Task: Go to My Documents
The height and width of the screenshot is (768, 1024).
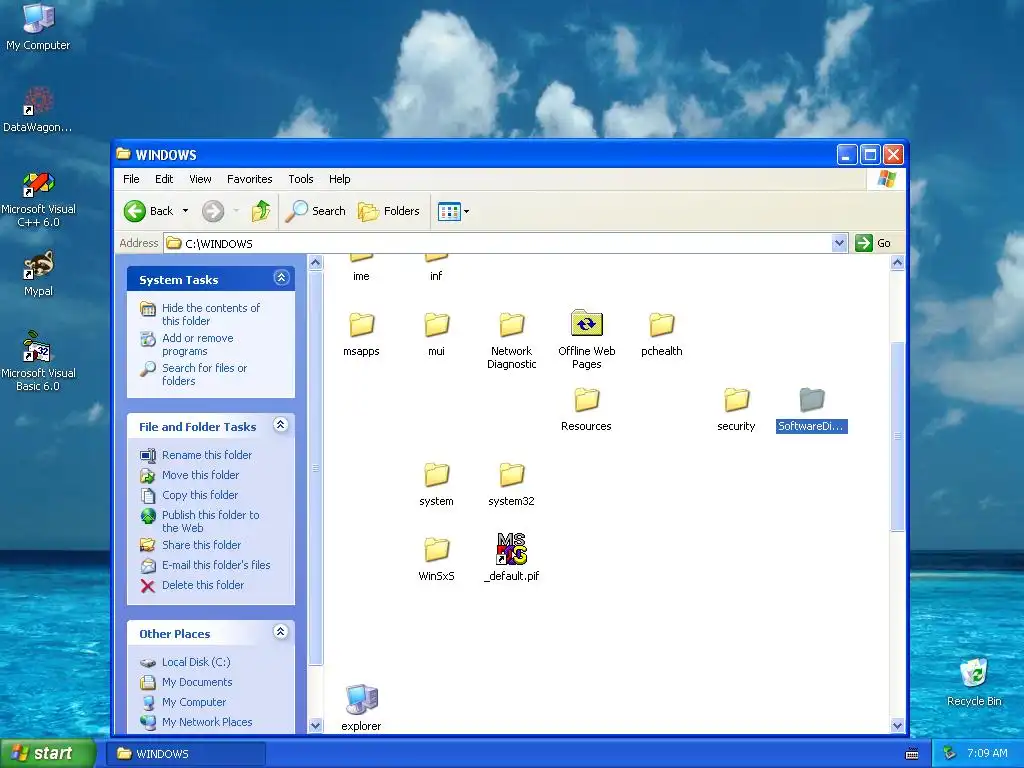Action: coord(186,682)
